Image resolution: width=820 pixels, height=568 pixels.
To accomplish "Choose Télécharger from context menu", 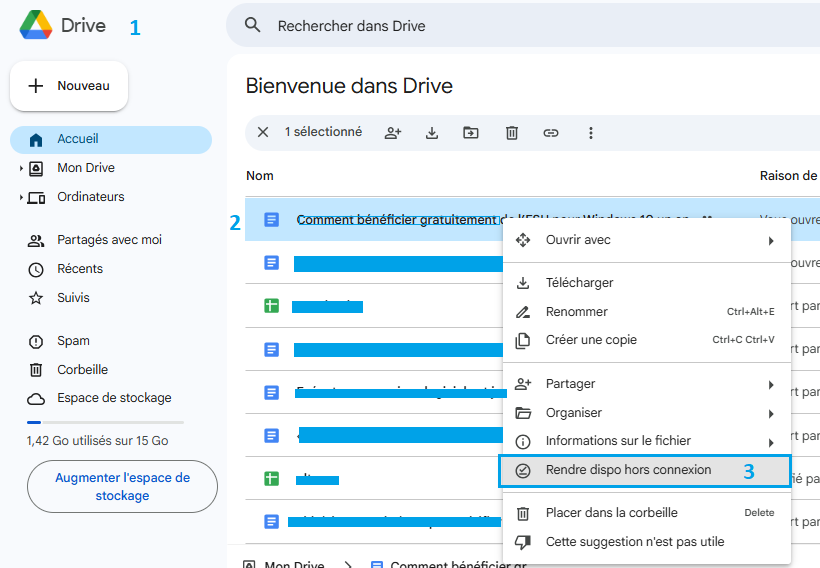I will point(579,283).
